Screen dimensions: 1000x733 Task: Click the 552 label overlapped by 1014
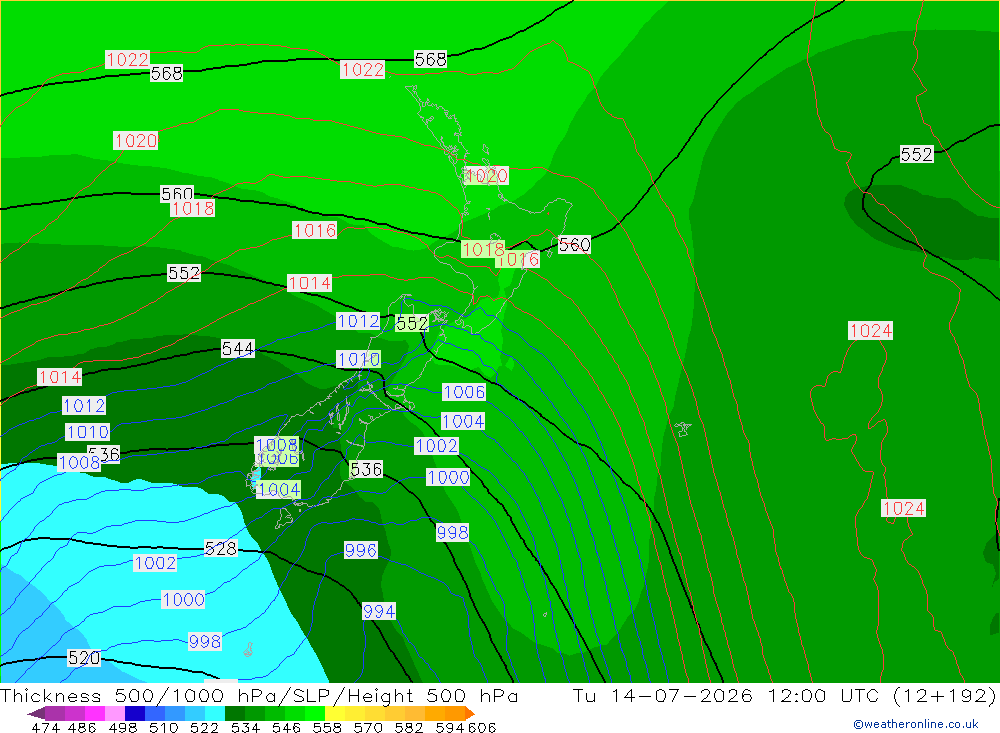tap(184, 273)
